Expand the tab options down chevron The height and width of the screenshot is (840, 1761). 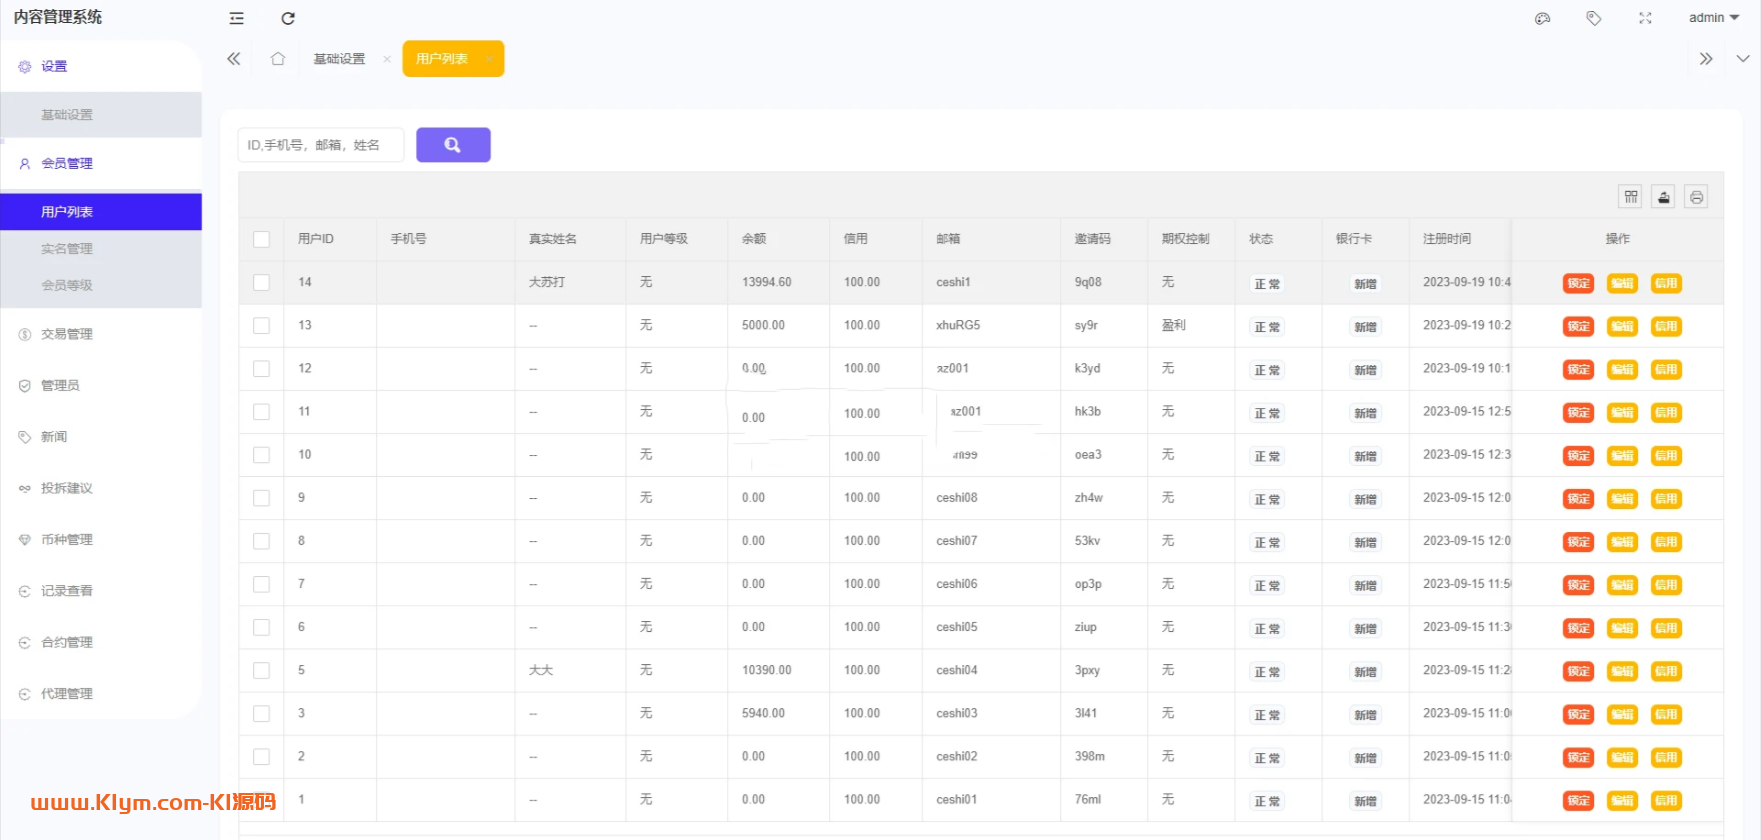1742,59
